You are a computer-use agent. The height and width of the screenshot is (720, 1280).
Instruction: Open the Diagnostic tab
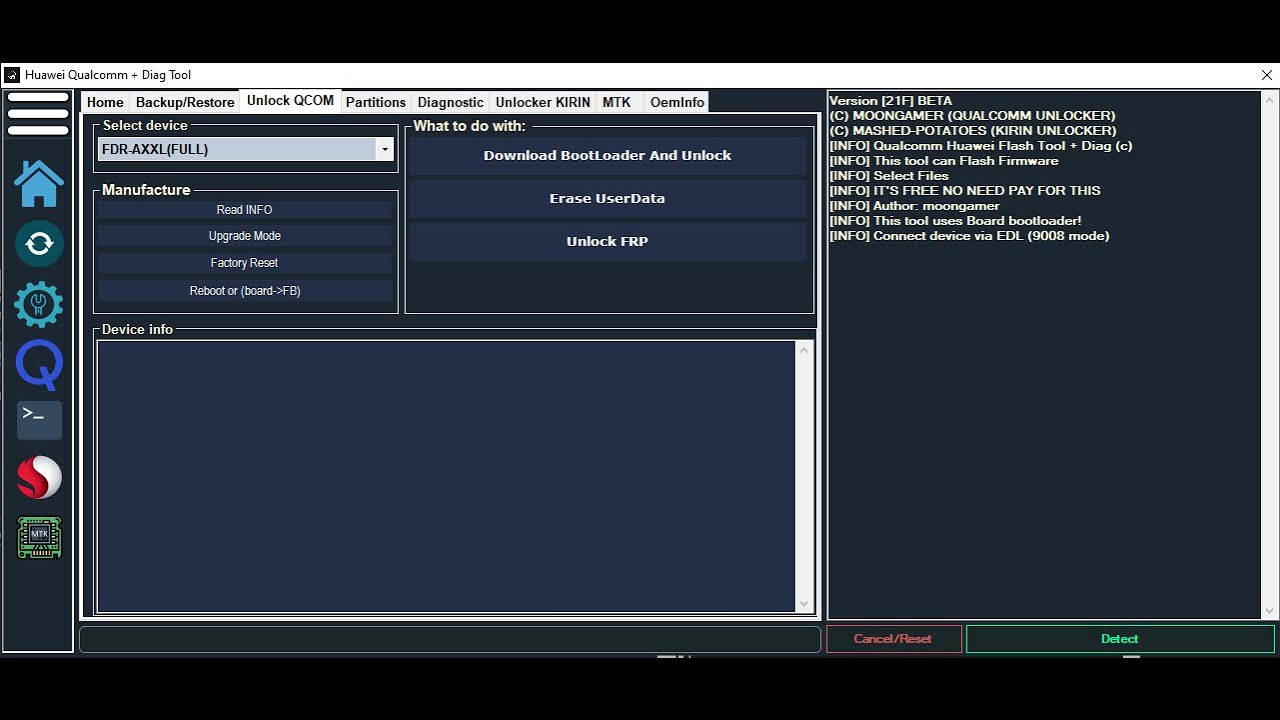[451, 102]
